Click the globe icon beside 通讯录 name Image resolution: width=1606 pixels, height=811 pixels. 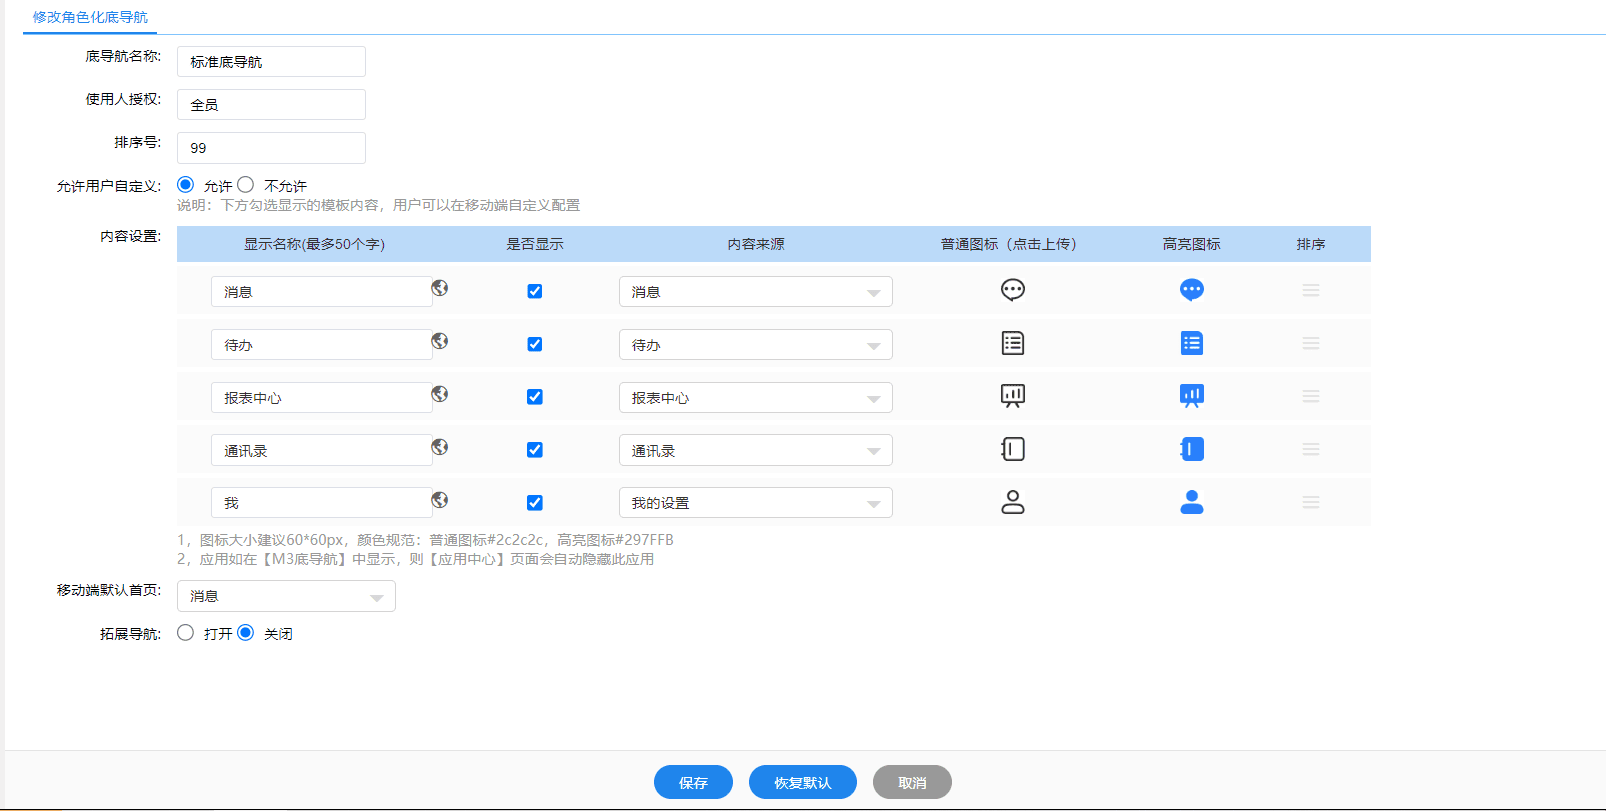tap(440, 447)
